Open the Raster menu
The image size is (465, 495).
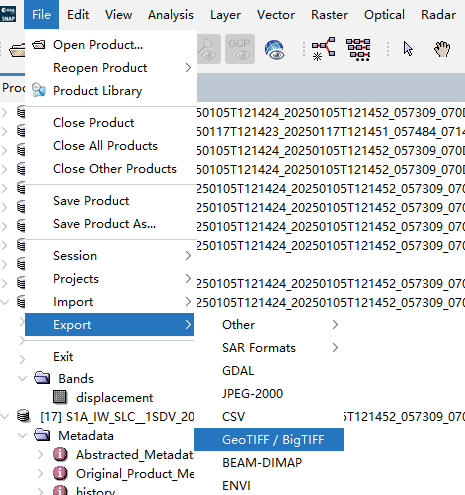(x=329, y=14)
